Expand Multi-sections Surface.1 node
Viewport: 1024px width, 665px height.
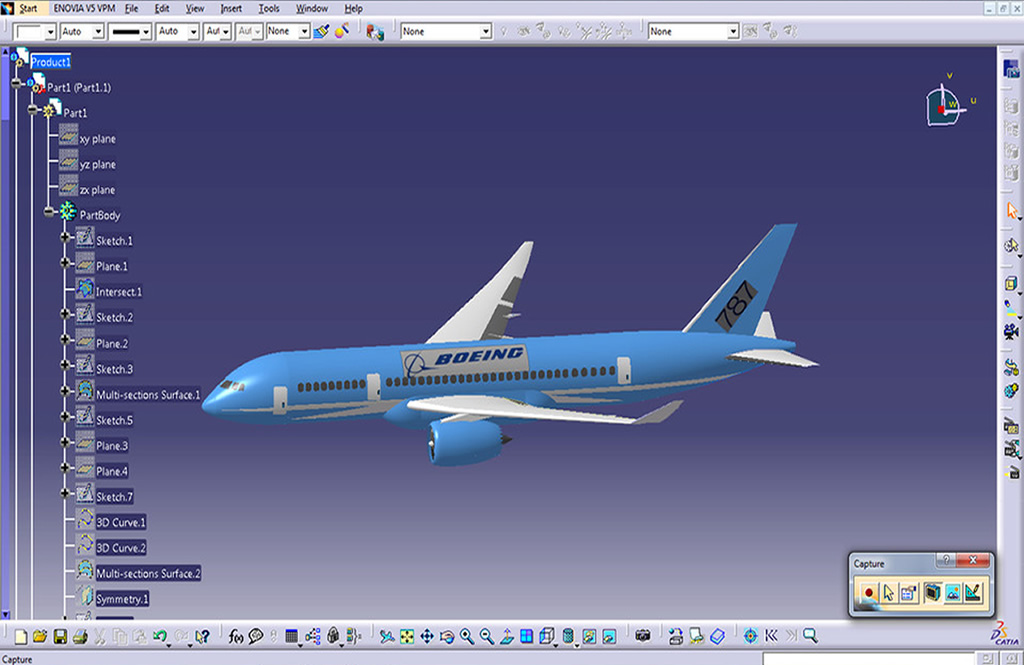(65, 391)
